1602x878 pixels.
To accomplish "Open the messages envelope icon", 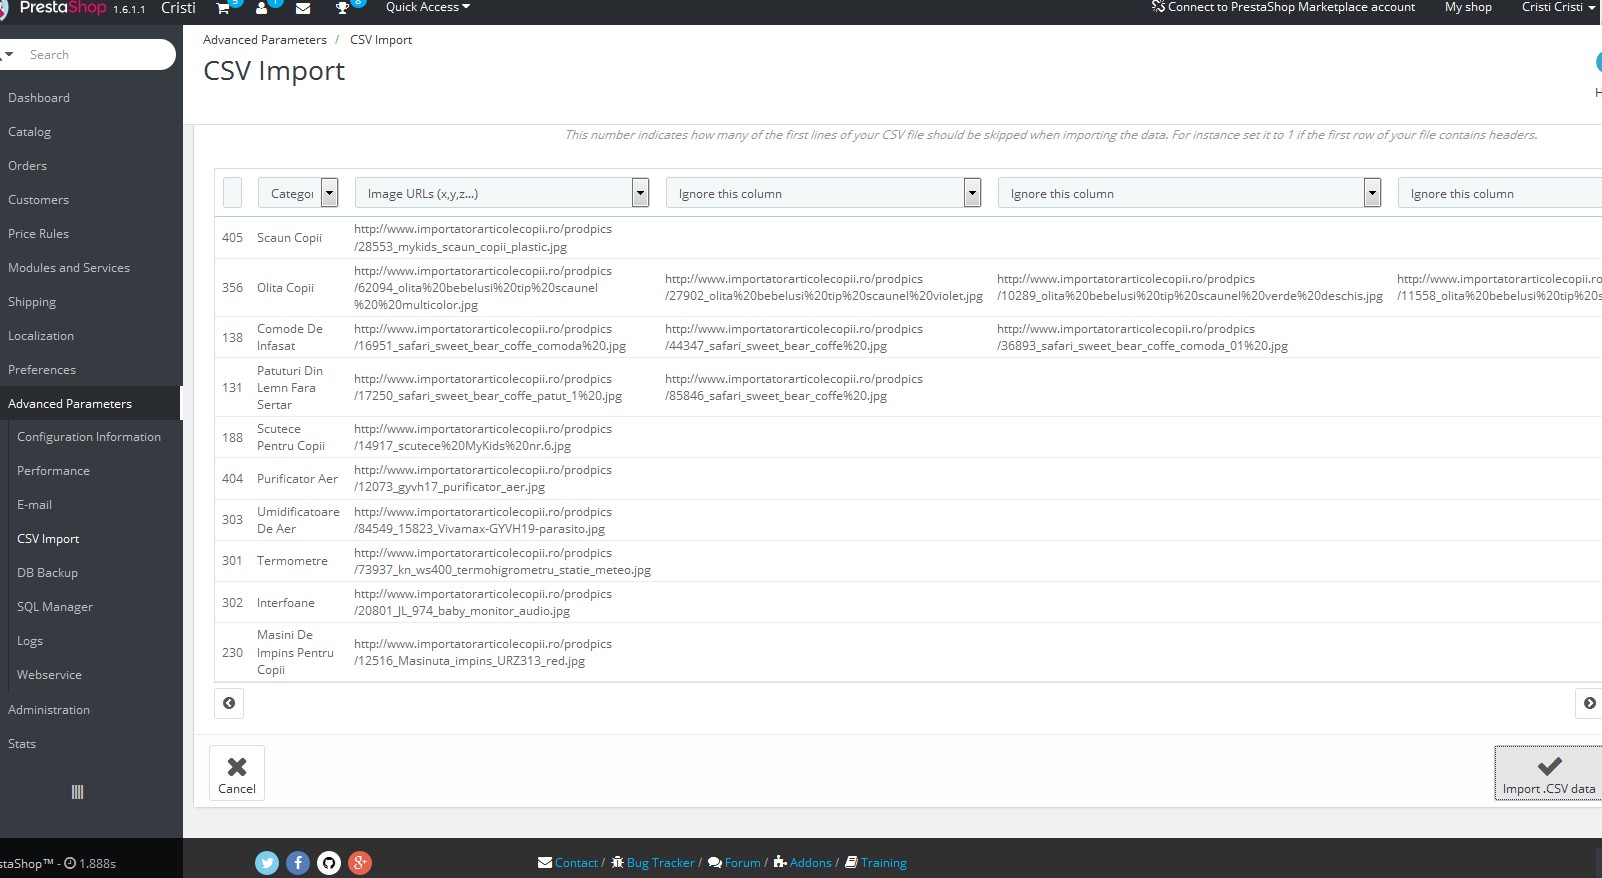I will [303, 8].
